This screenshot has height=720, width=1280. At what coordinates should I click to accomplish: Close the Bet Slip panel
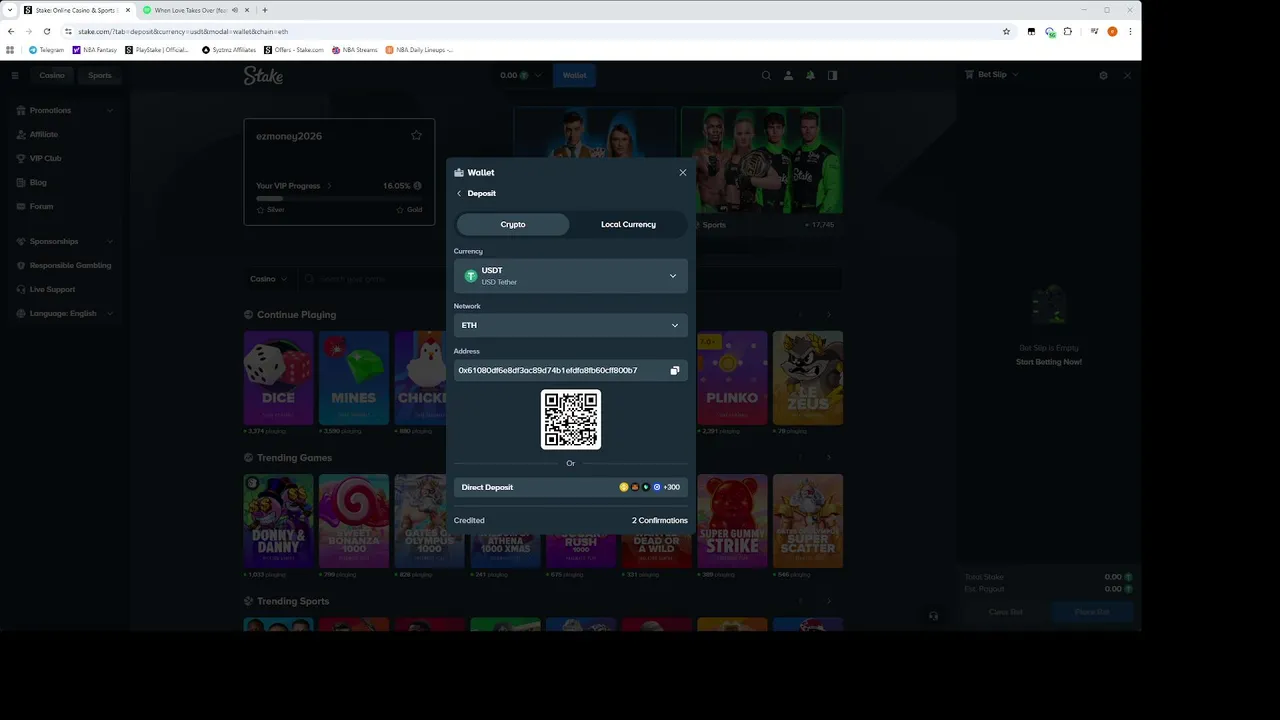click(1127, 75)
